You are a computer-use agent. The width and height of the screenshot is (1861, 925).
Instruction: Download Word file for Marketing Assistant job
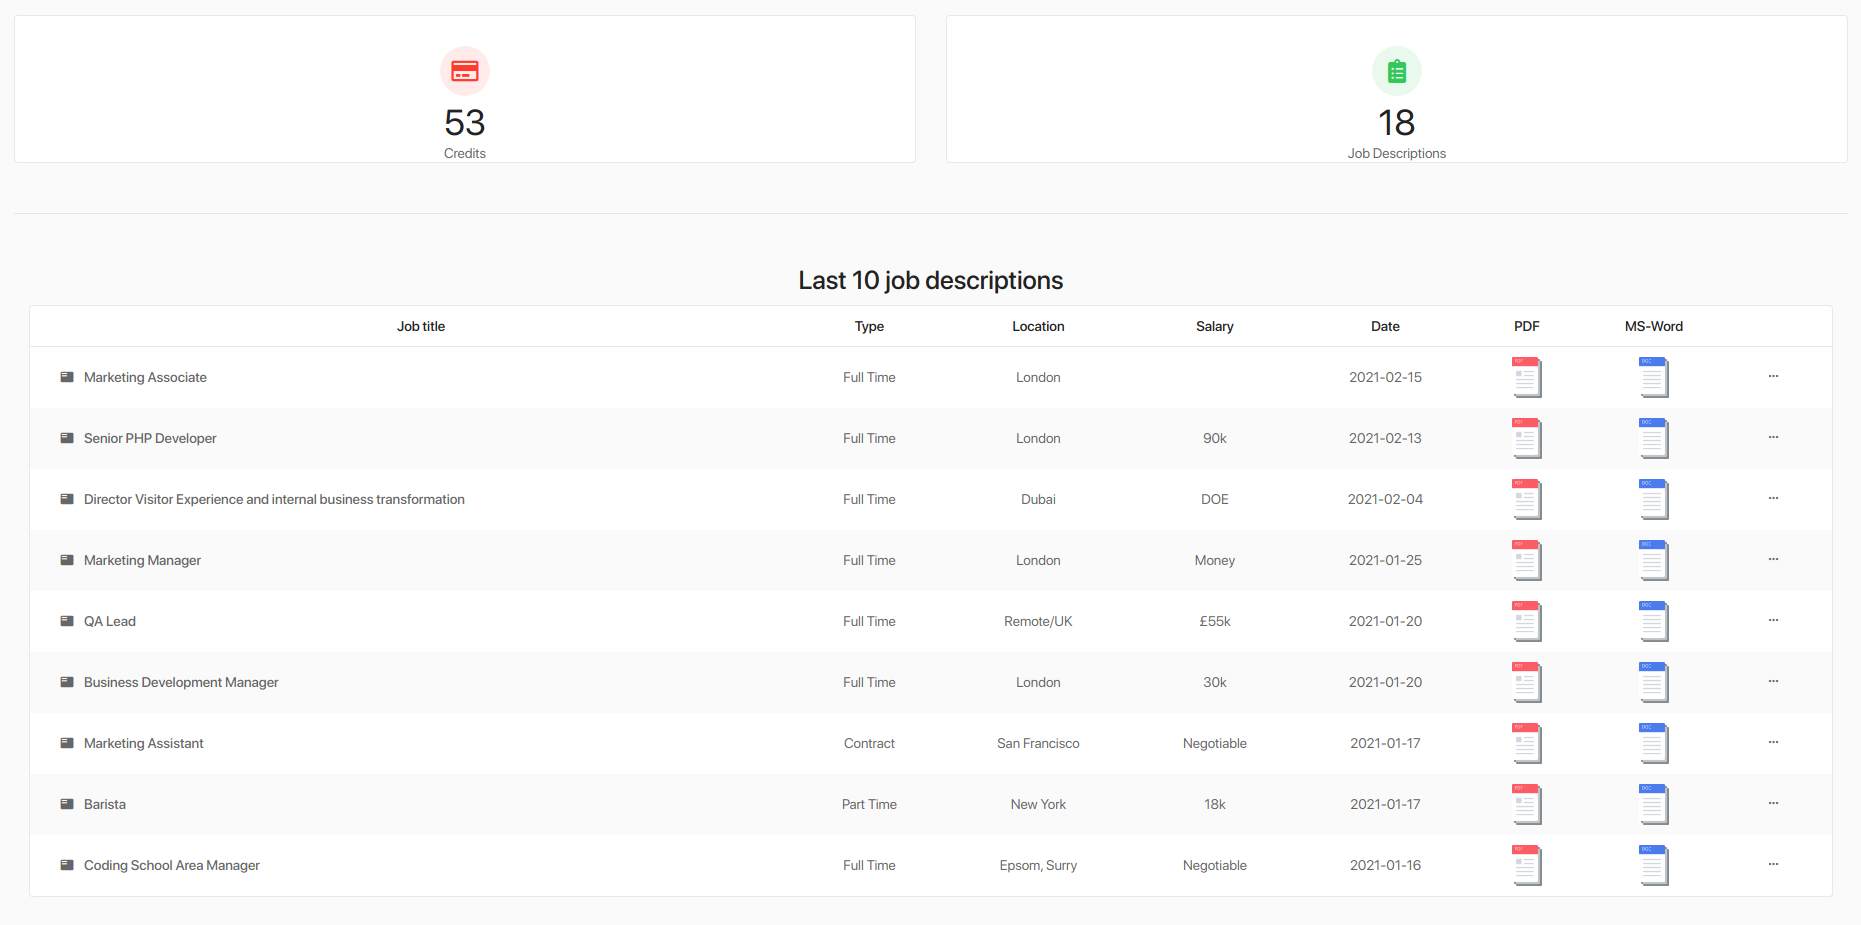(x=1653, y=743)
